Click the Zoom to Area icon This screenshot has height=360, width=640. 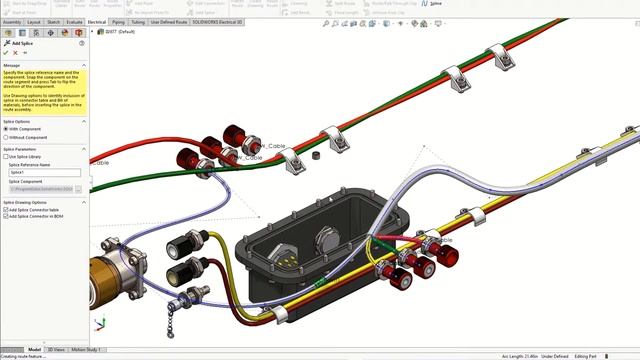coord(335,24)
